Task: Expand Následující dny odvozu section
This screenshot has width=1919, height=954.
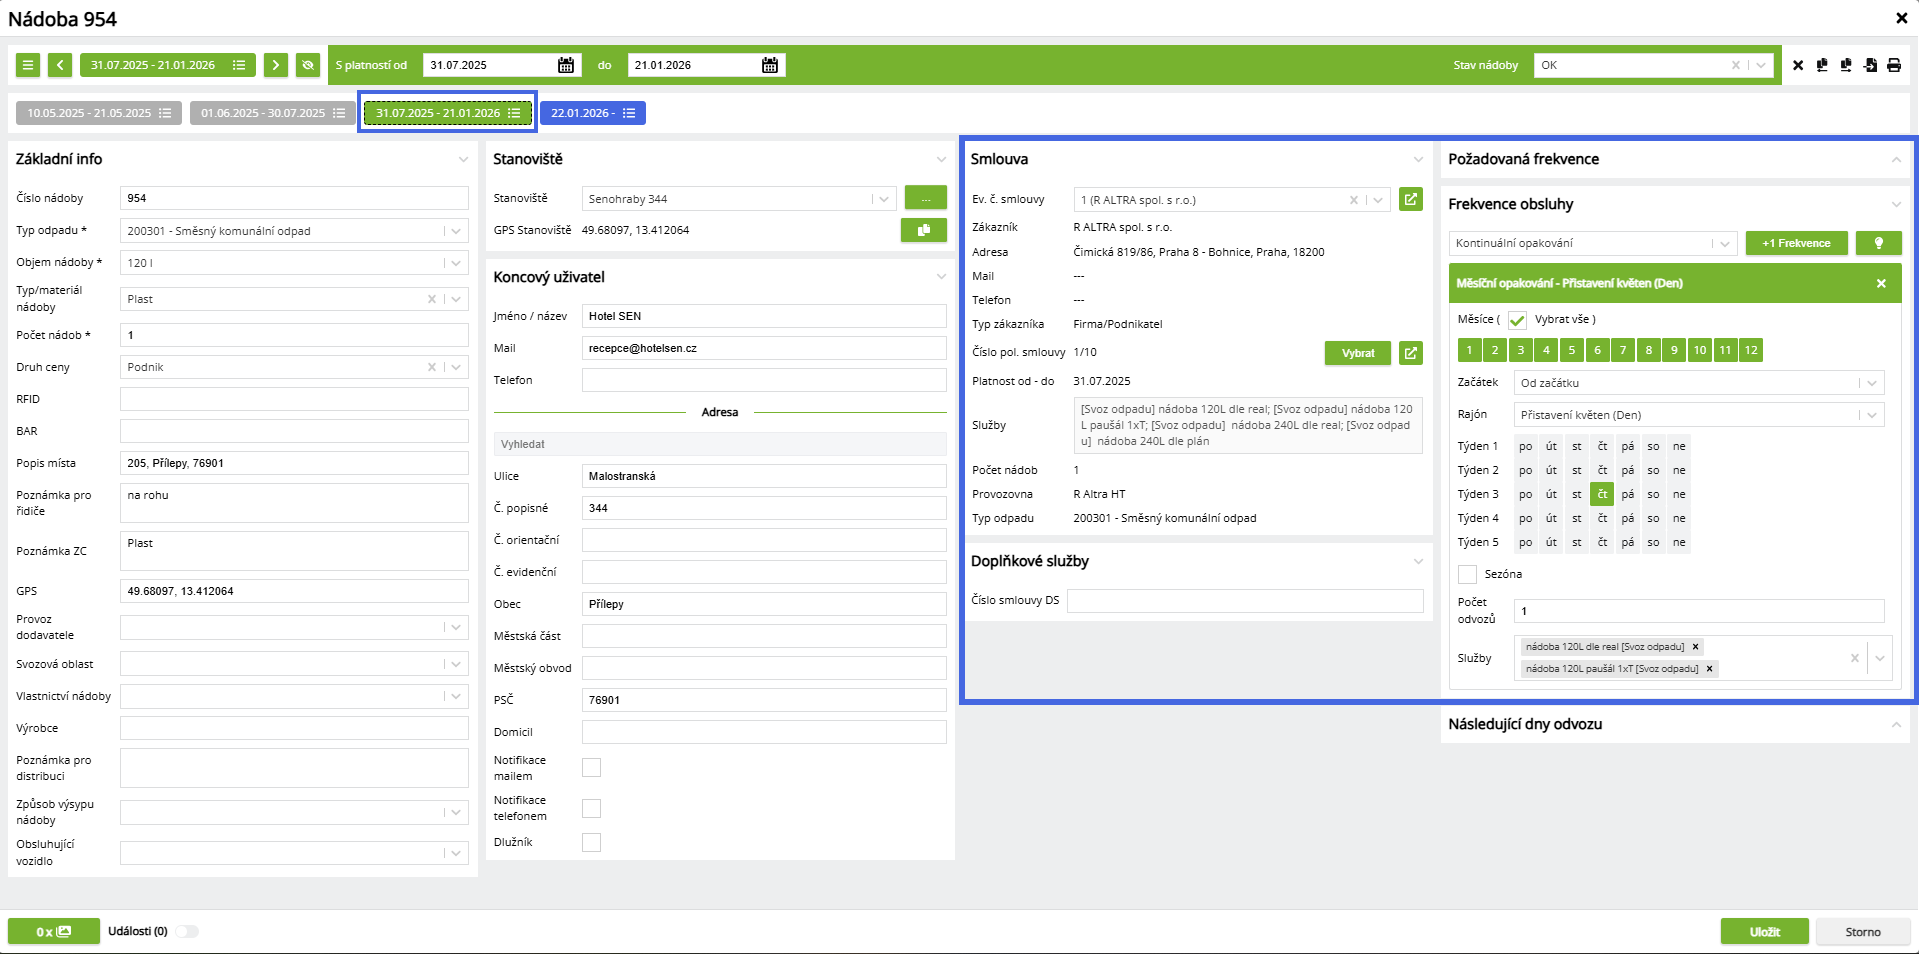Action: click(1896, 724)
